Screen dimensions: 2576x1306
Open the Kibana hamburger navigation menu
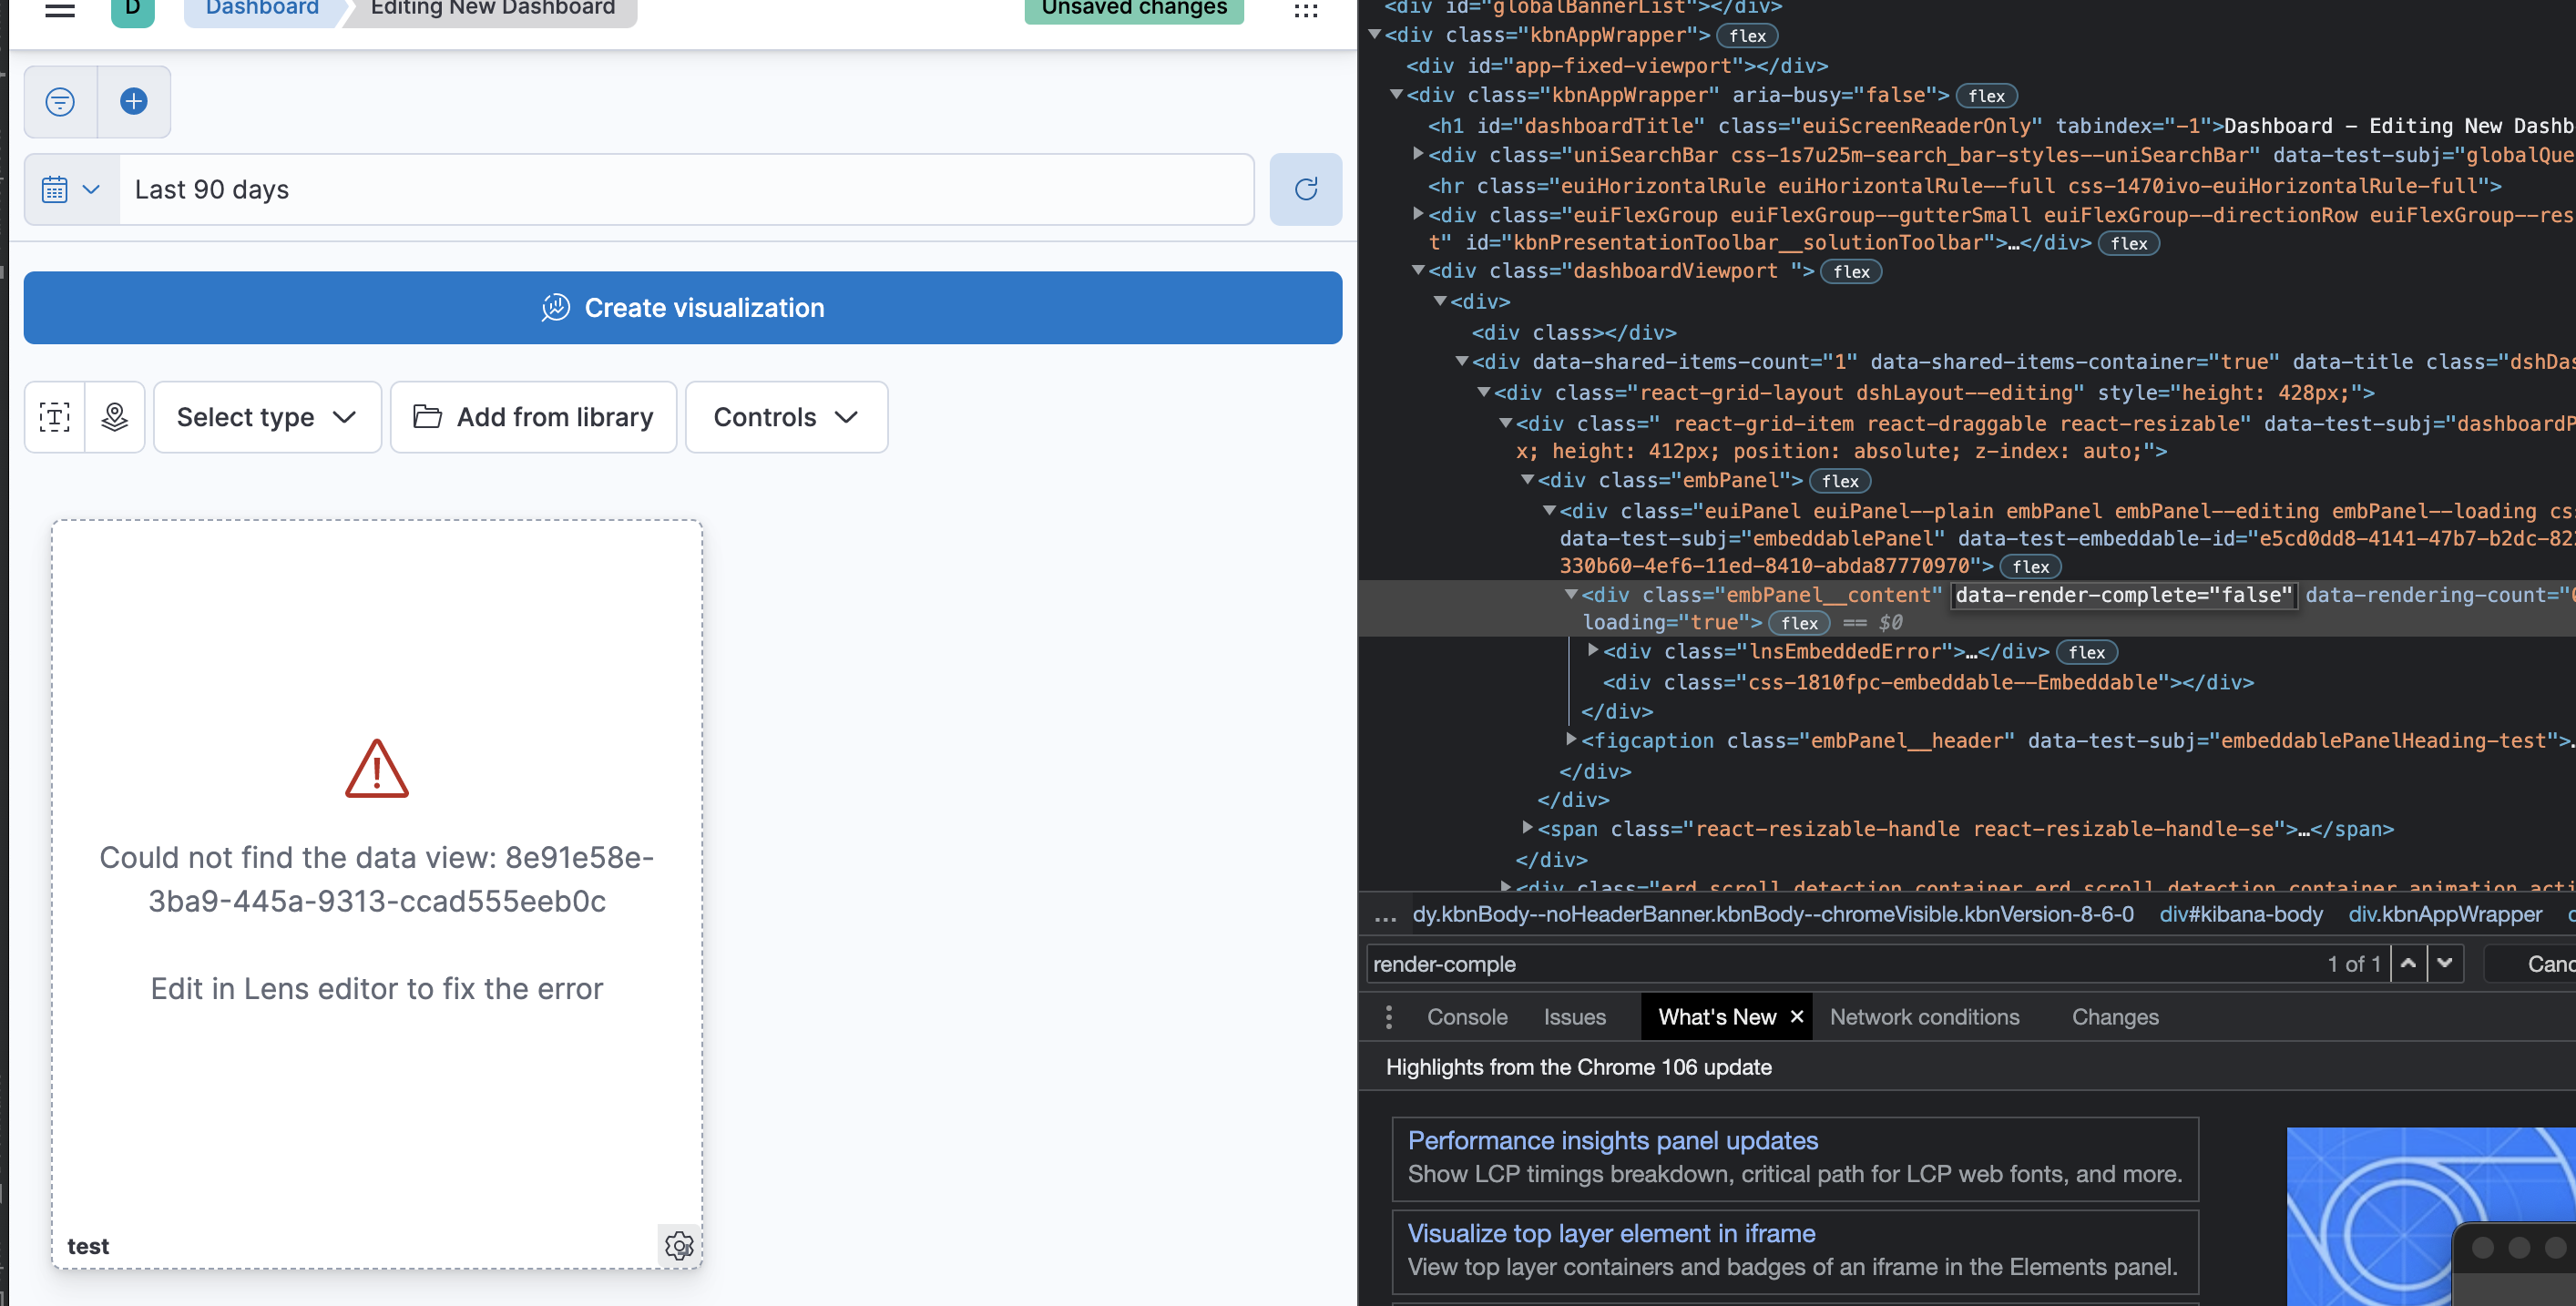(60, 10)
